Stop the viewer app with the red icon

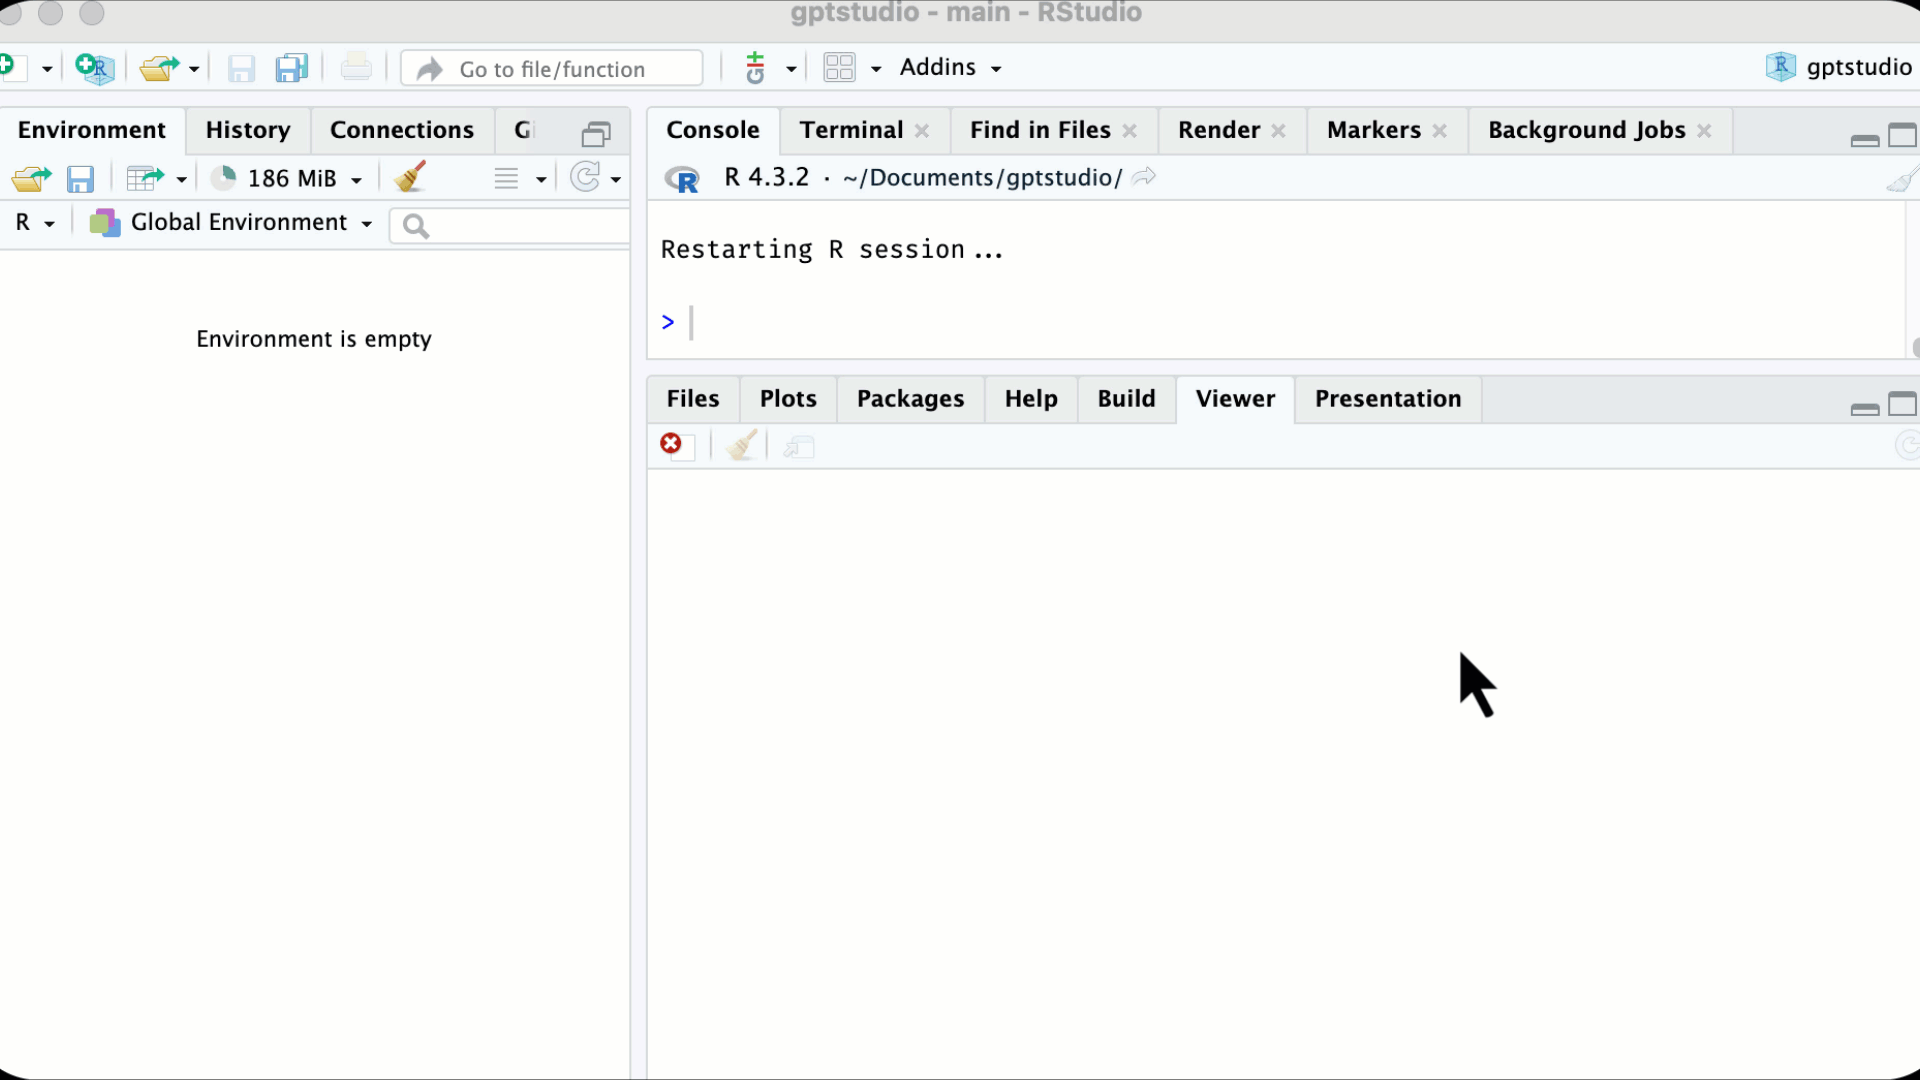point(671,444)
